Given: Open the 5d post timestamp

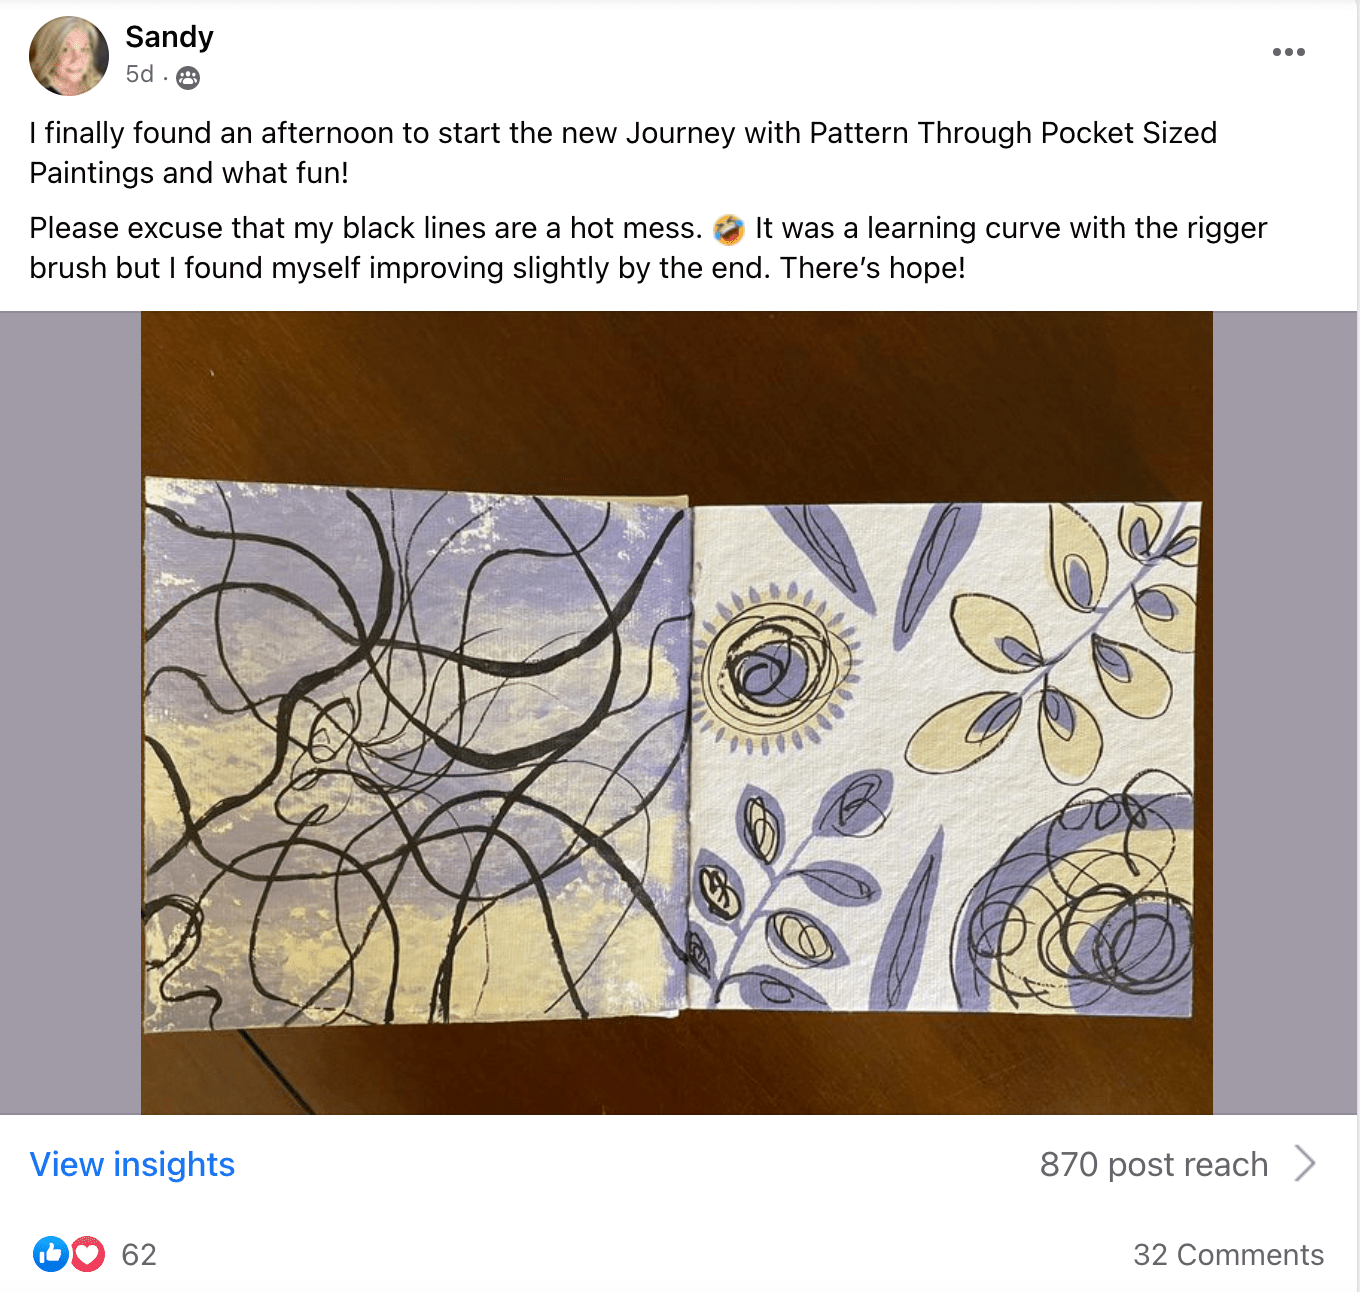Looking at the screenshot, I should [x=139, y=75].
